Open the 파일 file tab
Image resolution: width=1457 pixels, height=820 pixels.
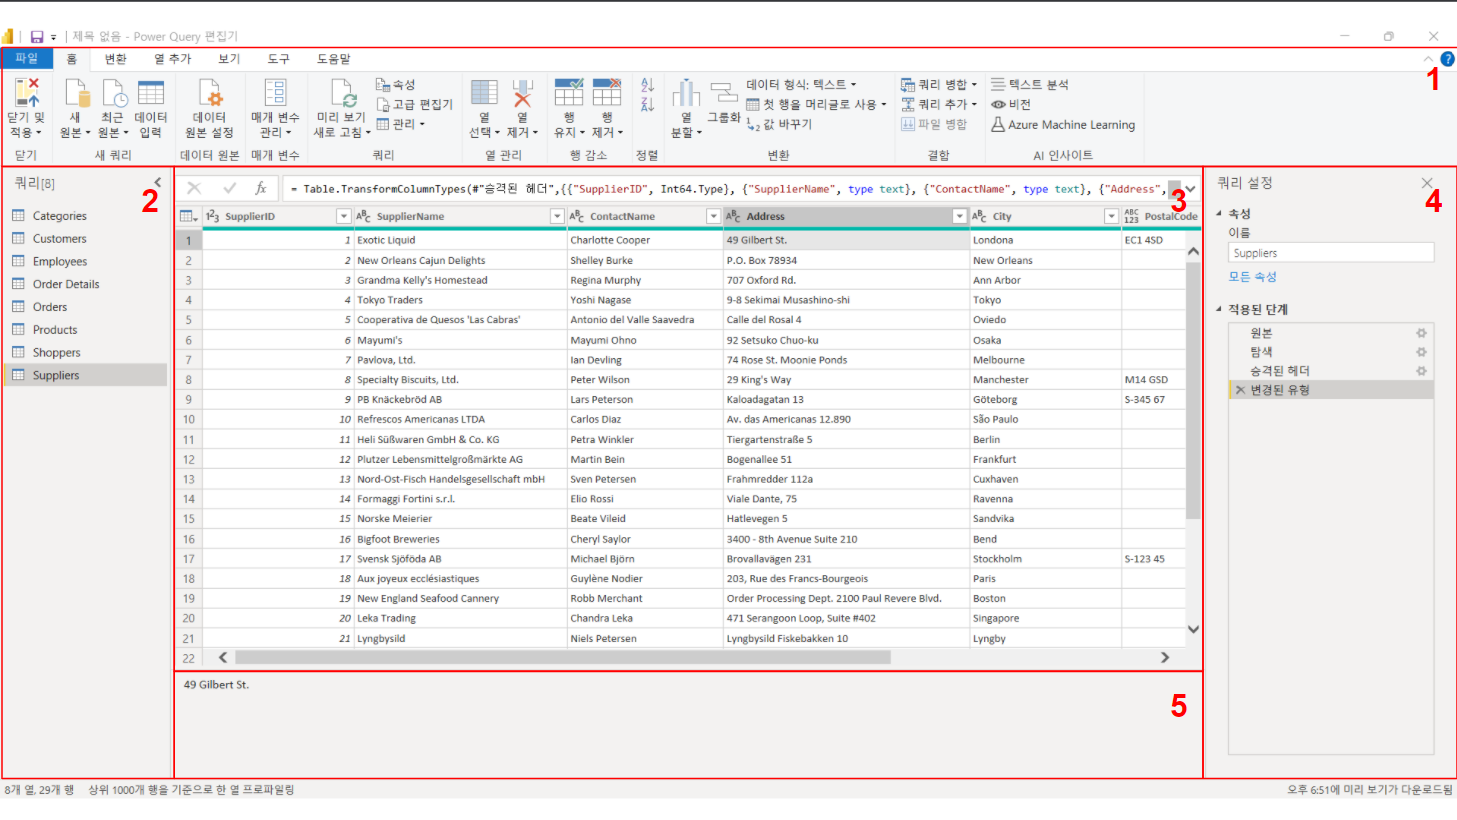[26, 59]
